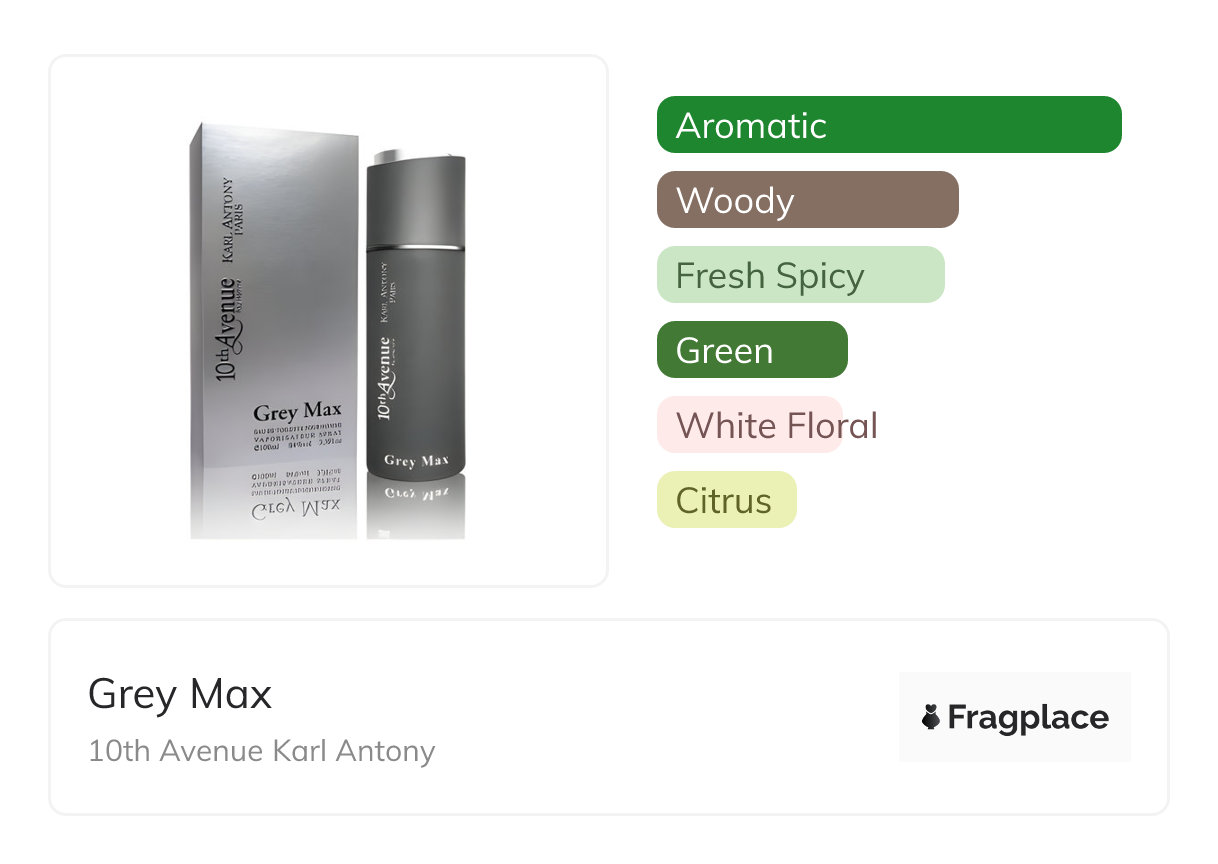The width and height of the screenshot is (1218, 864).
Task: Open the 10th Avenue Karl Antony brand link
Action: click(261, 750)
